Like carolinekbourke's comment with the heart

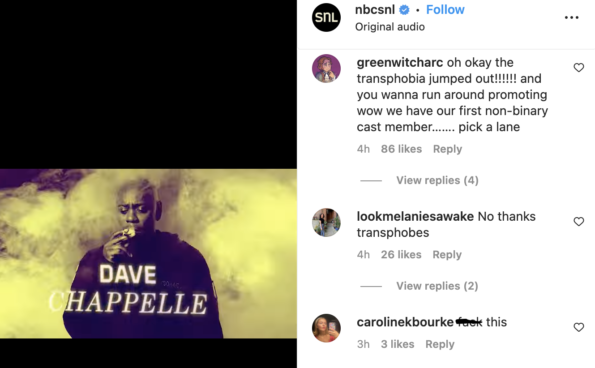pos(579,327)
